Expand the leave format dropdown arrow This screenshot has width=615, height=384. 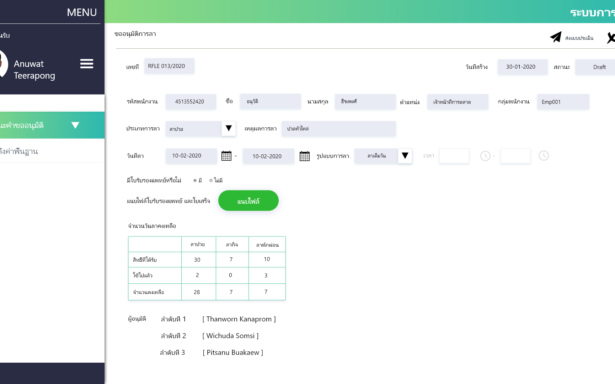tap(405, 156)
